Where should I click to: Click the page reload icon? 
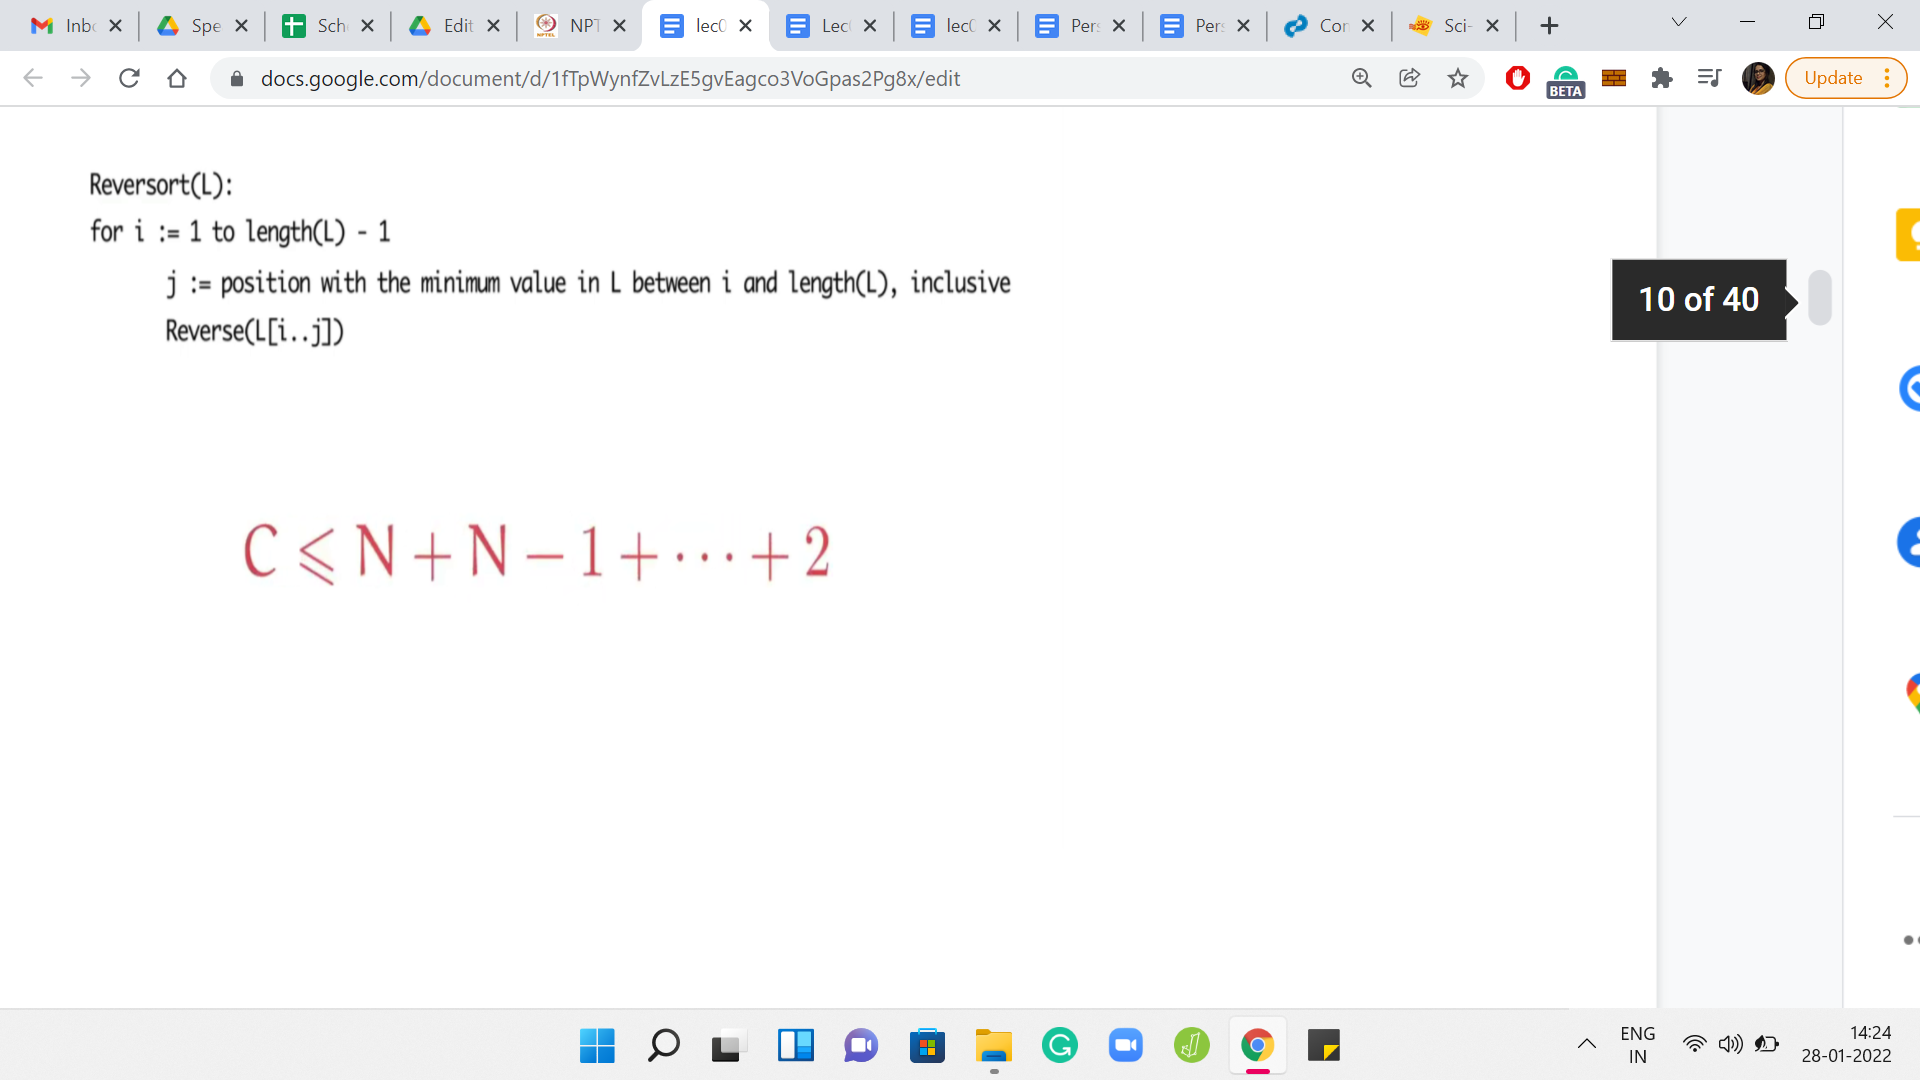tap(129, 78)
